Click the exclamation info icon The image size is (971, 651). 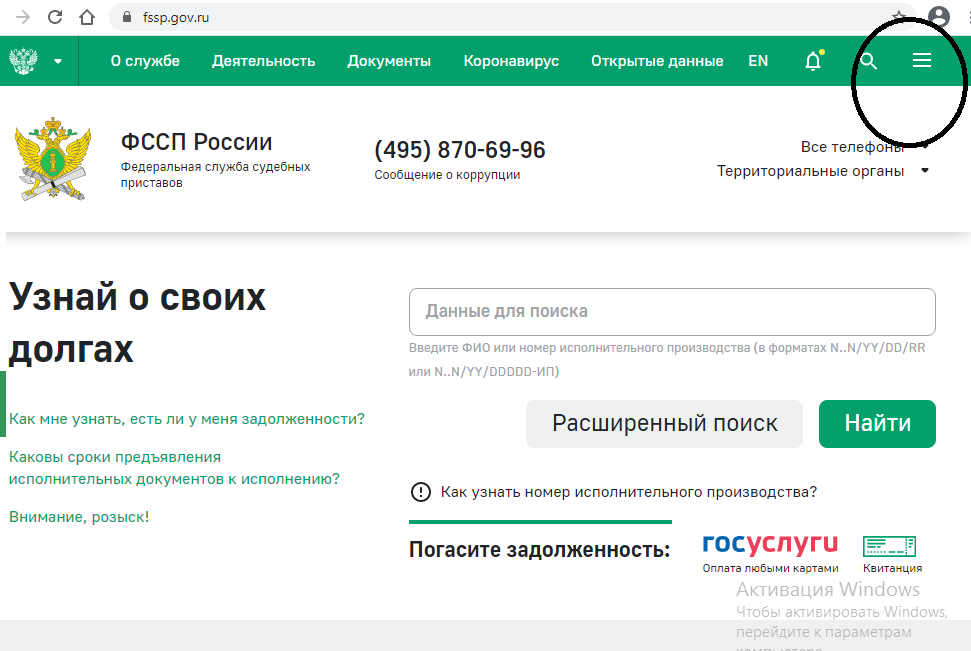[x=420, y=492]
